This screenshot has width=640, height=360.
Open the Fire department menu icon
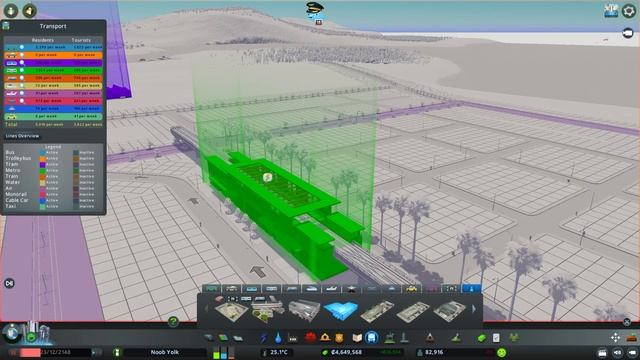(x=325, y=338)
